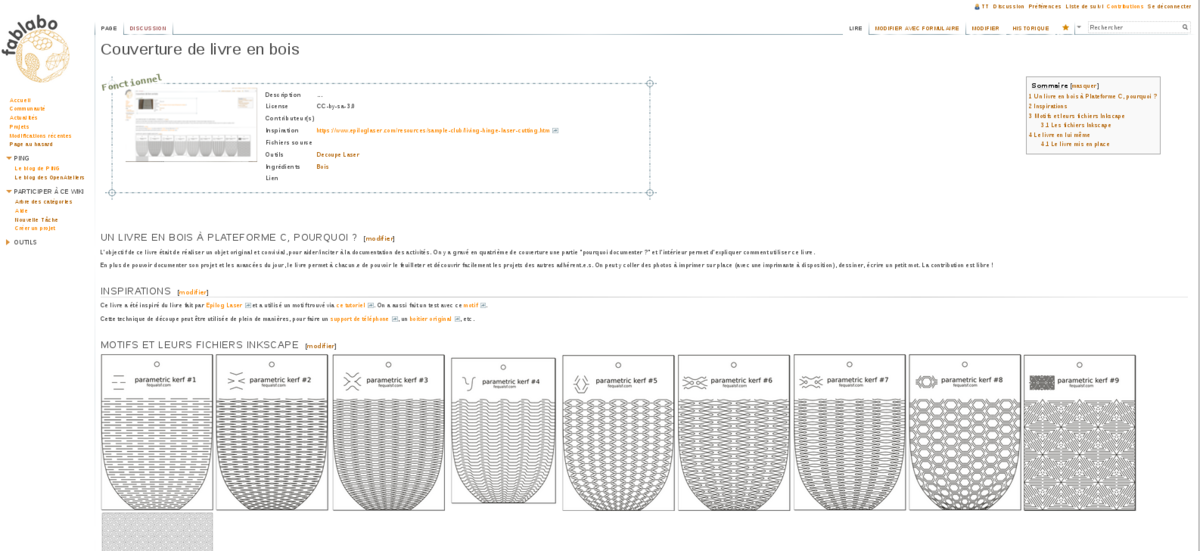Click the search magnifier icon
The width and height of the screenshot is (1200, 551).
(1185, 28)
